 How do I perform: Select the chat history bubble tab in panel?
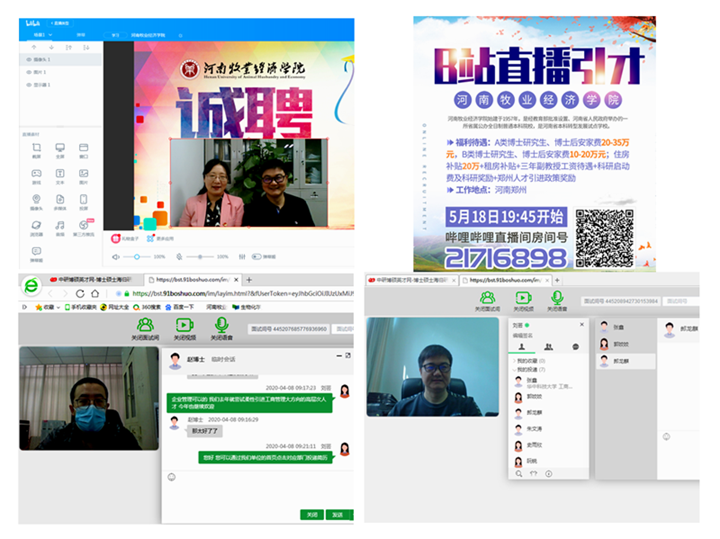pyautogui.click(x=575, y=347)
